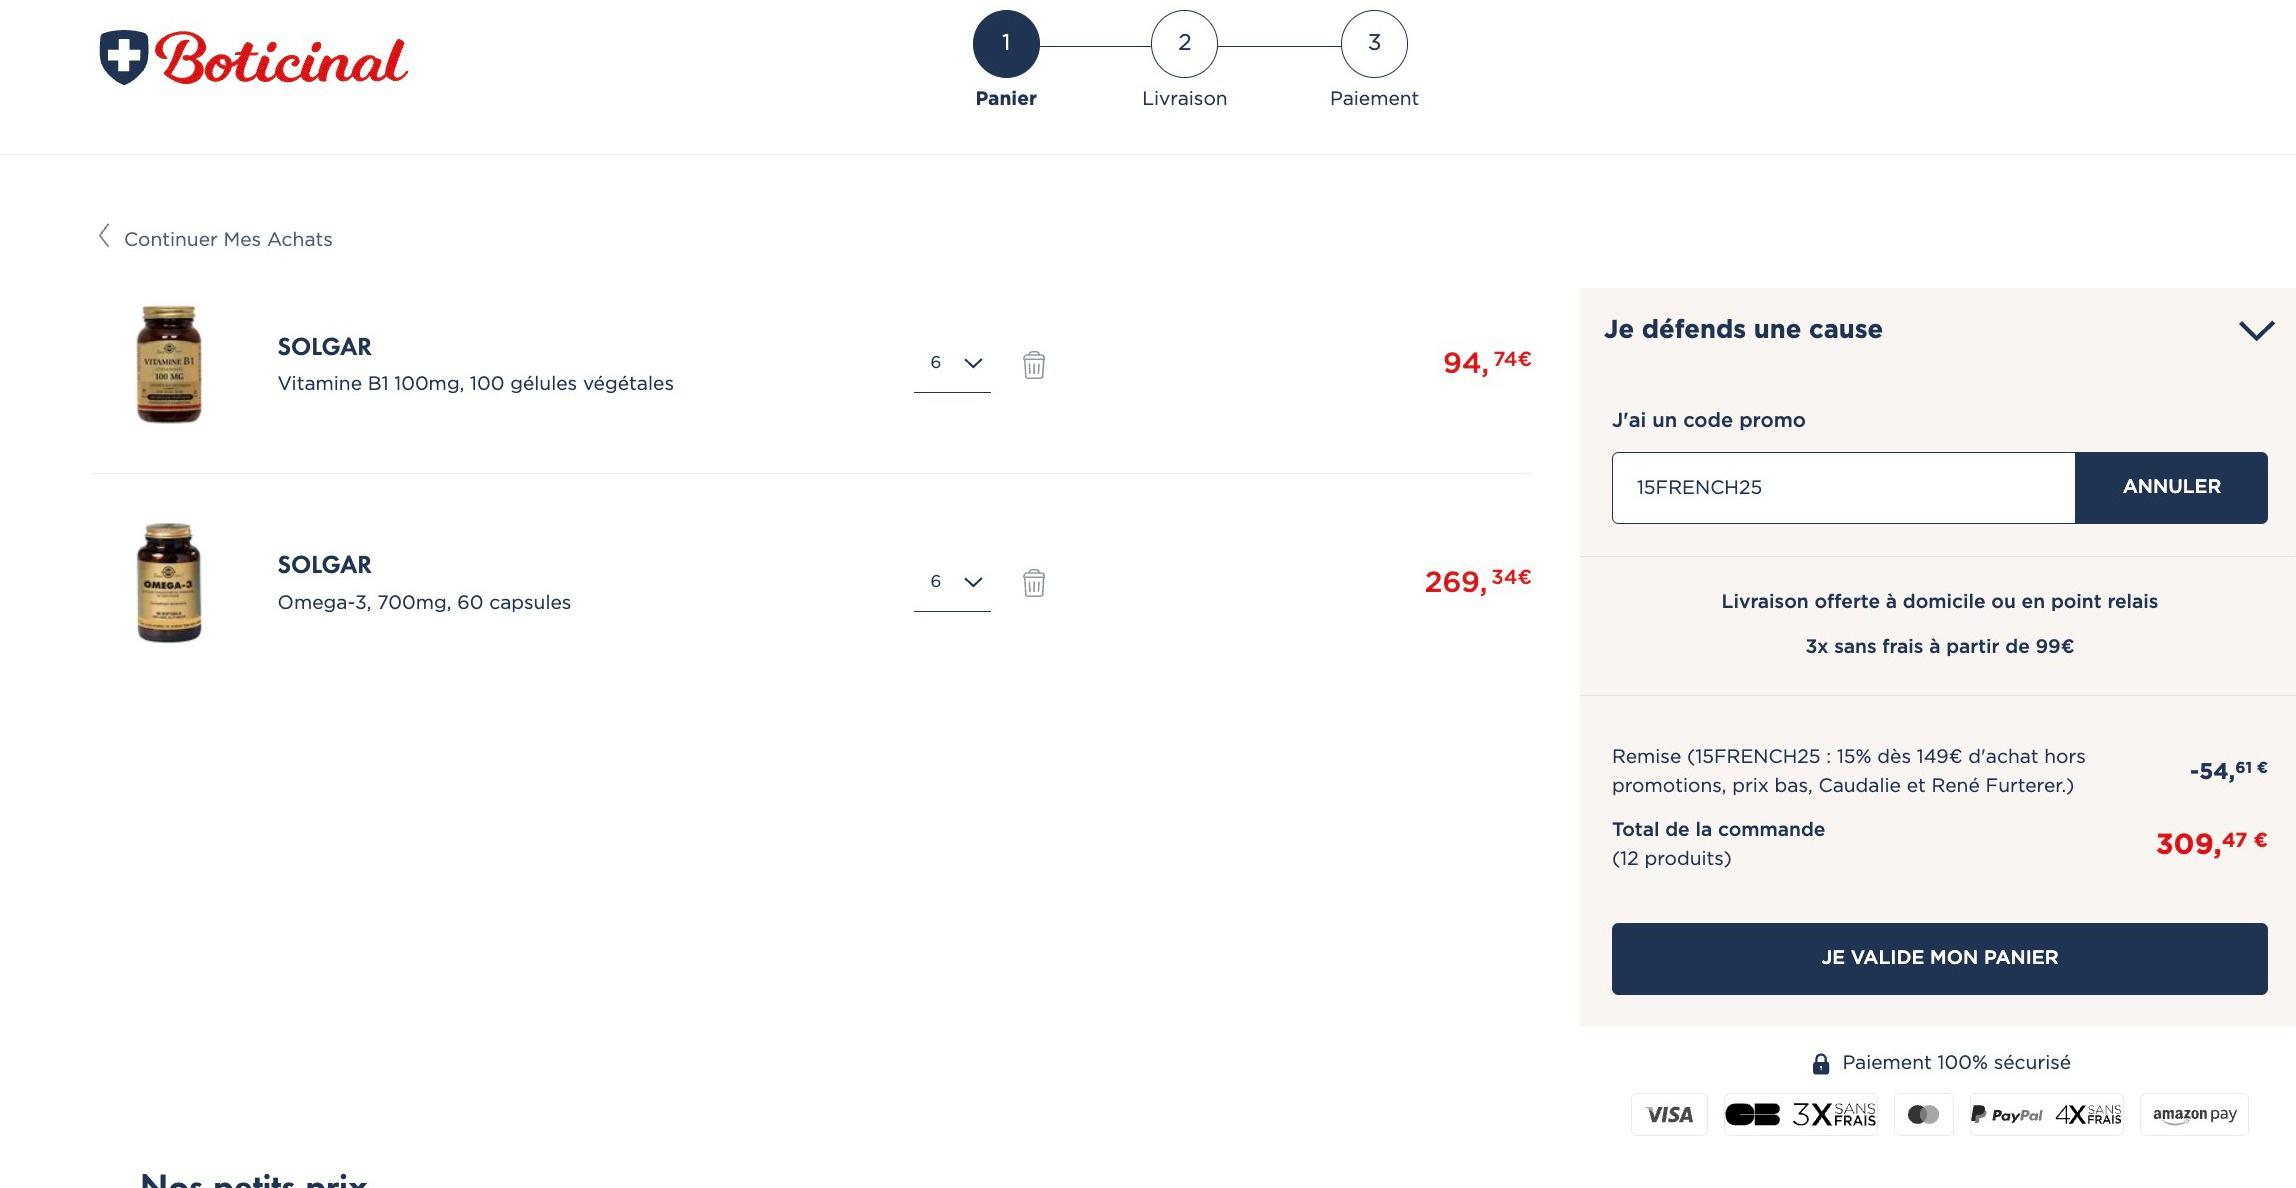Cancel promo code with ANNULER button
Image resolution: width=2296 pixels, height=1188 pixels.
[2171, 487]
